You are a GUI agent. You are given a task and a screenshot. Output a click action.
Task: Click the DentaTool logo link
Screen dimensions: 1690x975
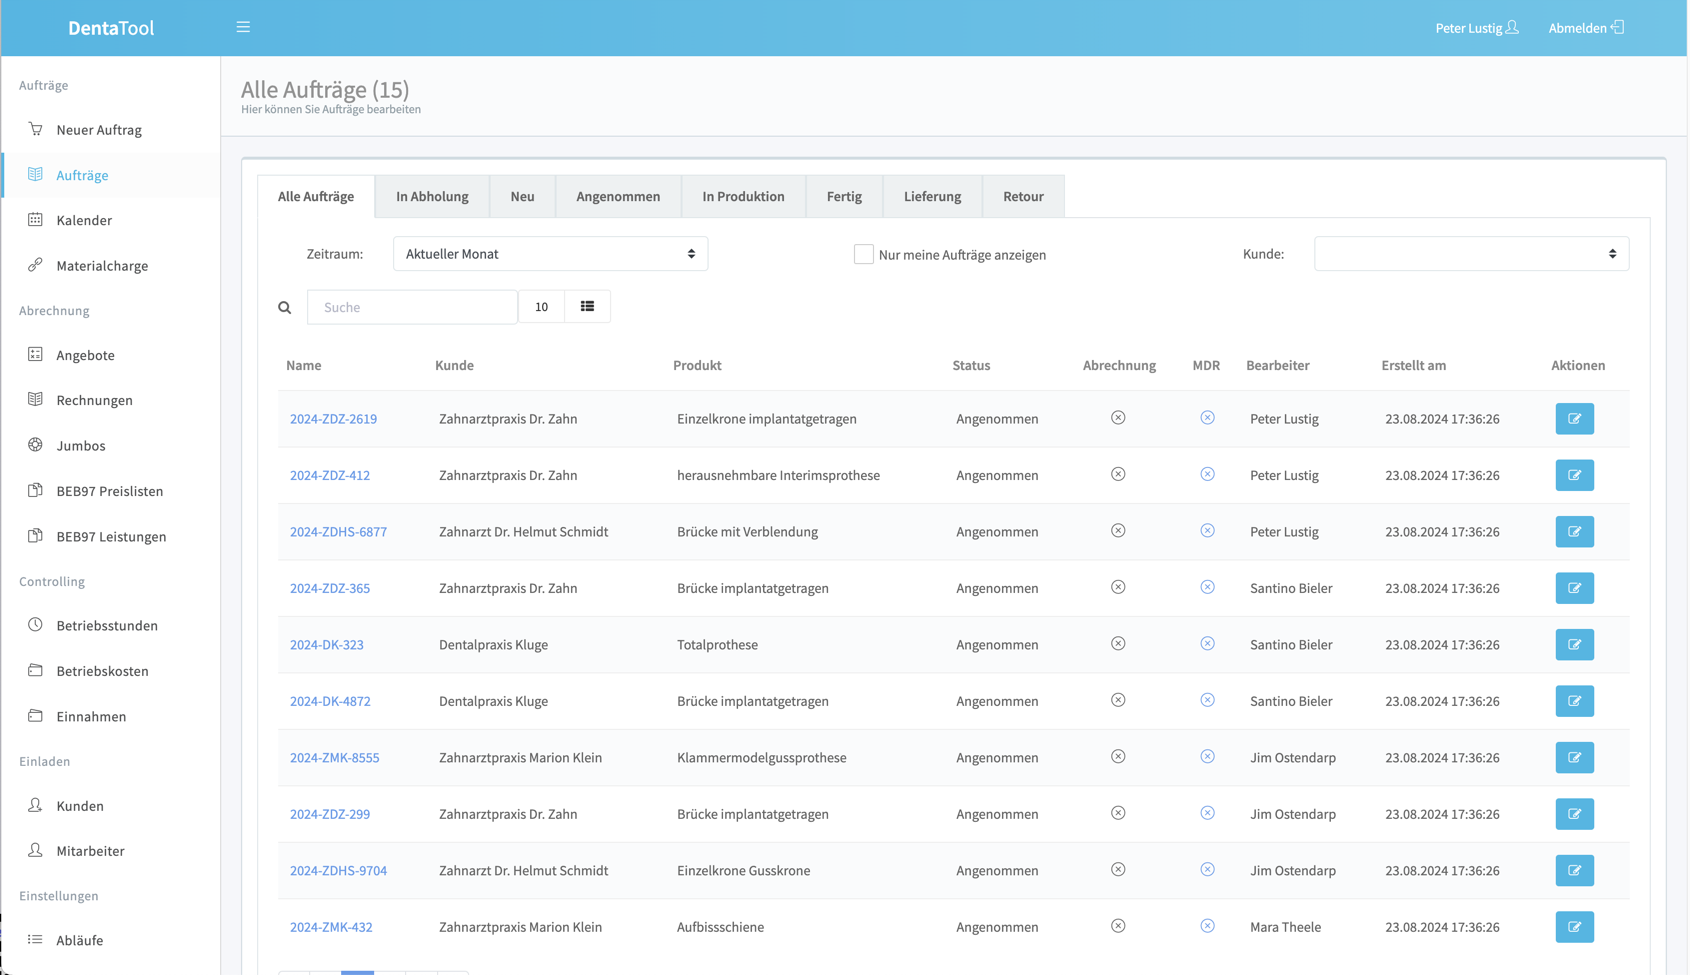(111, 28)
